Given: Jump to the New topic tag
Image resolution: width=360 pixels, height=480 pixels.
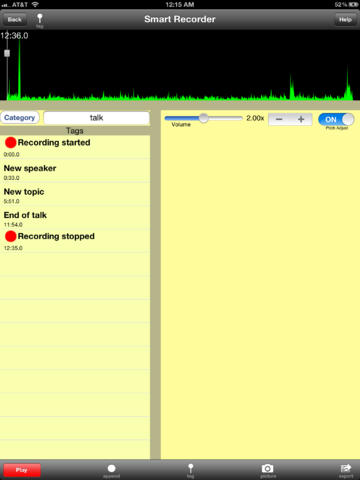Looking at the screenshot, I should (x=75, y=194).
